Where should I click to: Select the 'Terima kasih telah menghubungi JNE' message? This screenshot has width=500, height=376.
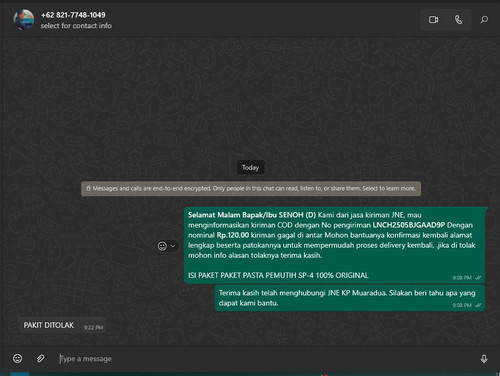point(350,298)
